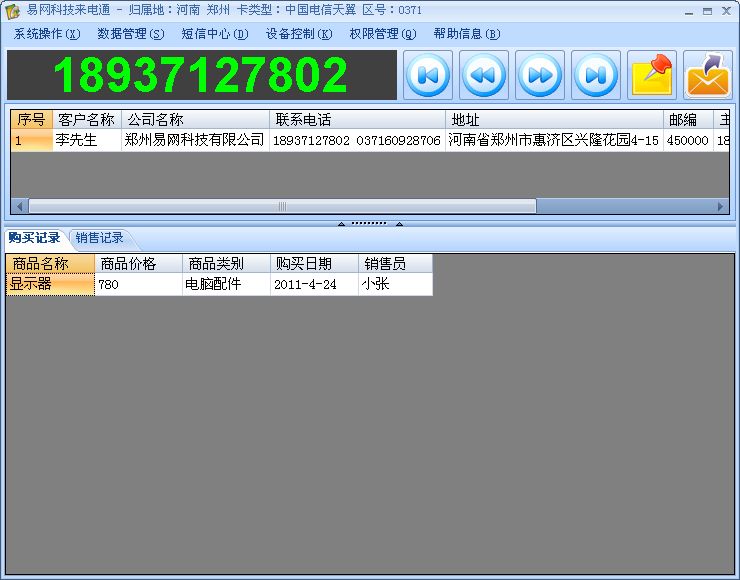
Task: Click the postcode cell 450000
Action: click(688, 140)
